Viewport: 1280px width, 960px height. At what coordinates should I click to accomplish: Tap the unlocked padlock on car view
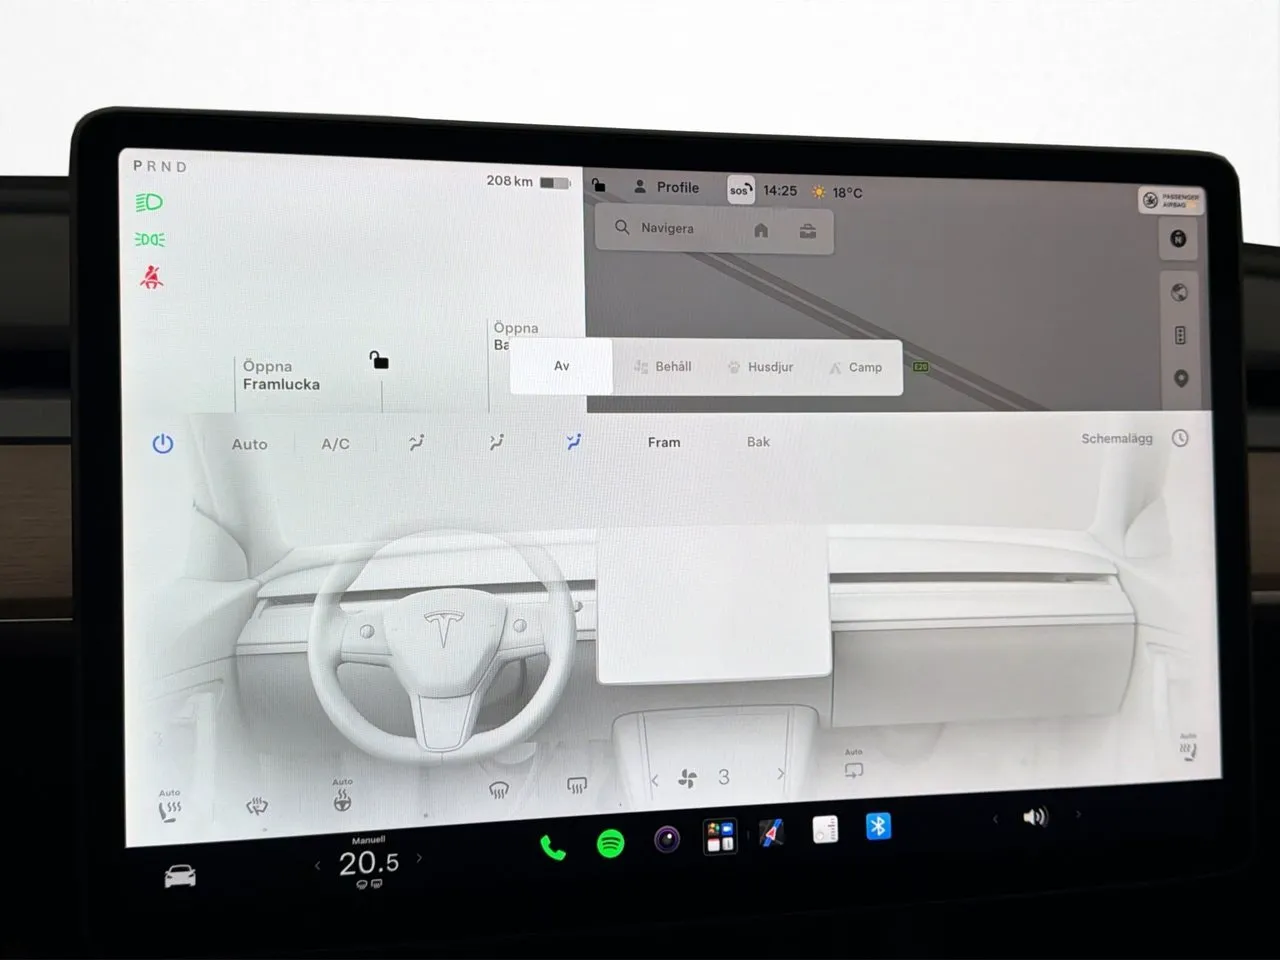click(379, 360)
